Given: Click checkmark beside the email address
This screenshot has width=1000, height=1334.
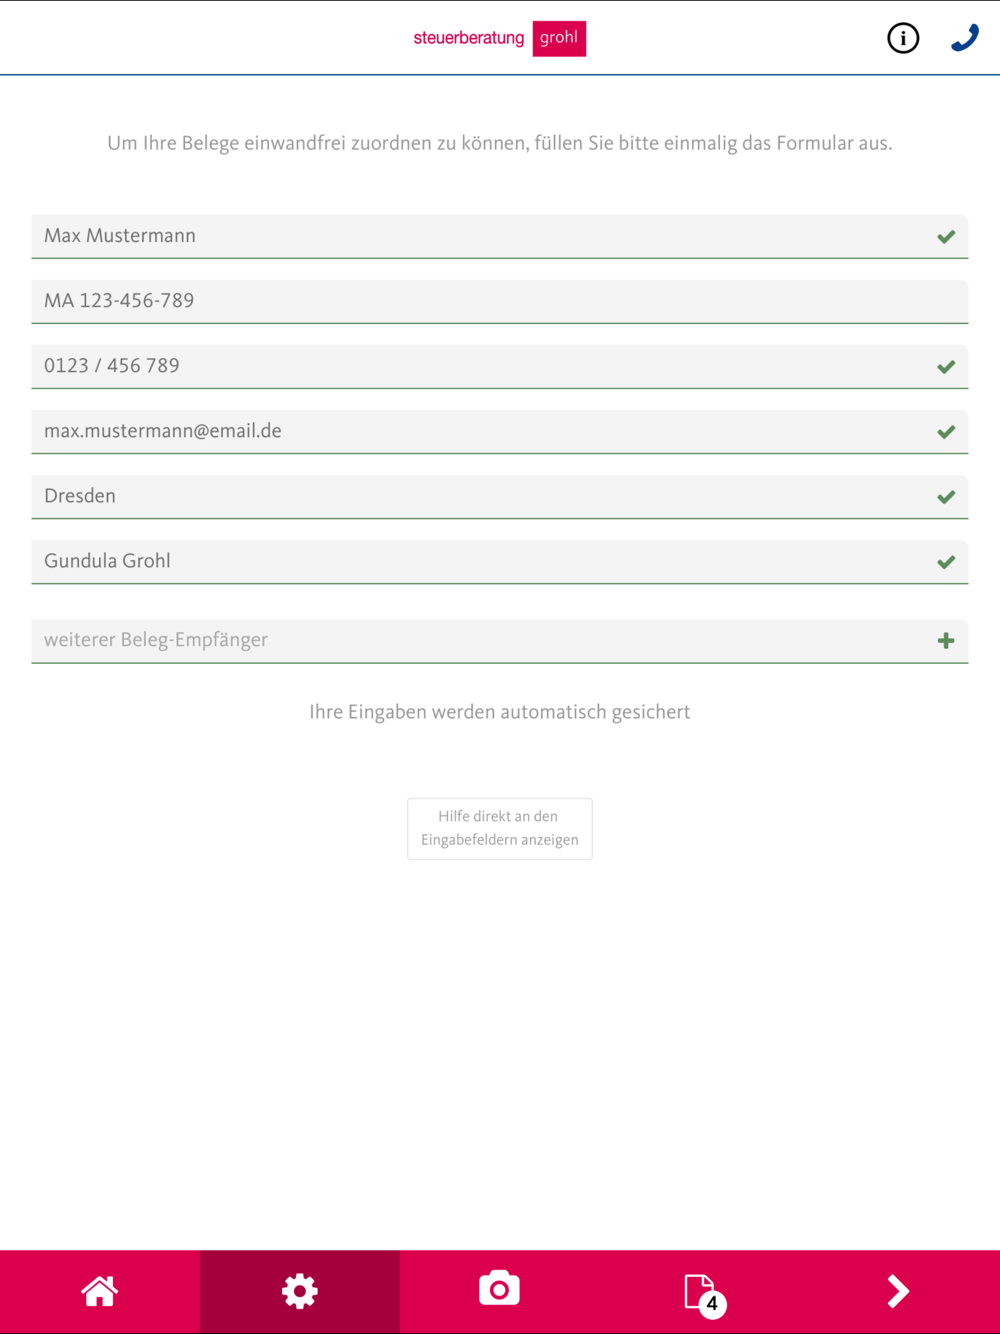Looking at the screenshot, I should coord(946,432).
